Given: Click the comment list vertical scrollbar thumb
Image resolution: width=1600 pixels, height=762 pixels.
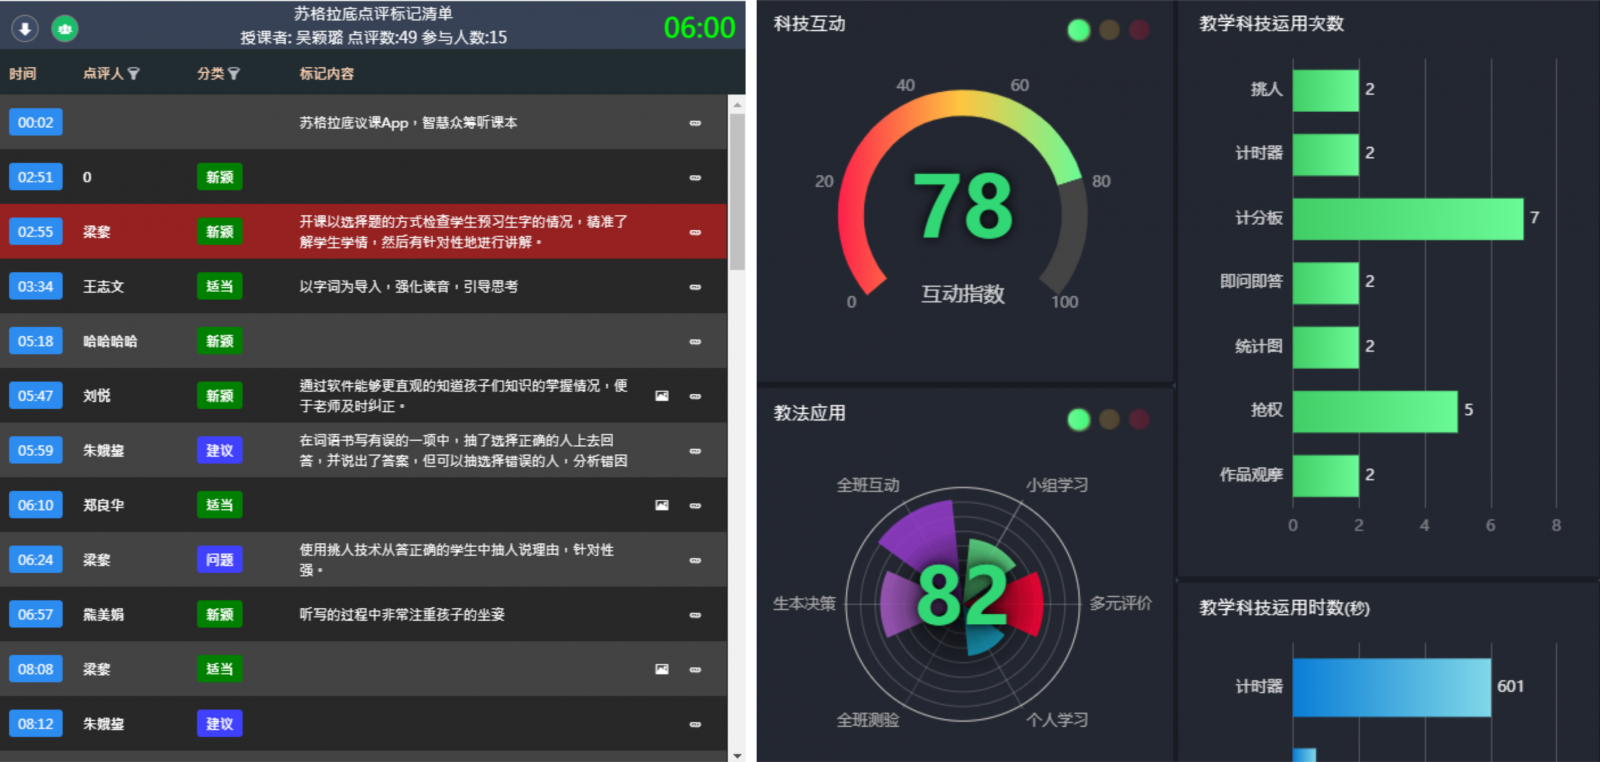Looking at the screenshot, I should pos(737,190).
